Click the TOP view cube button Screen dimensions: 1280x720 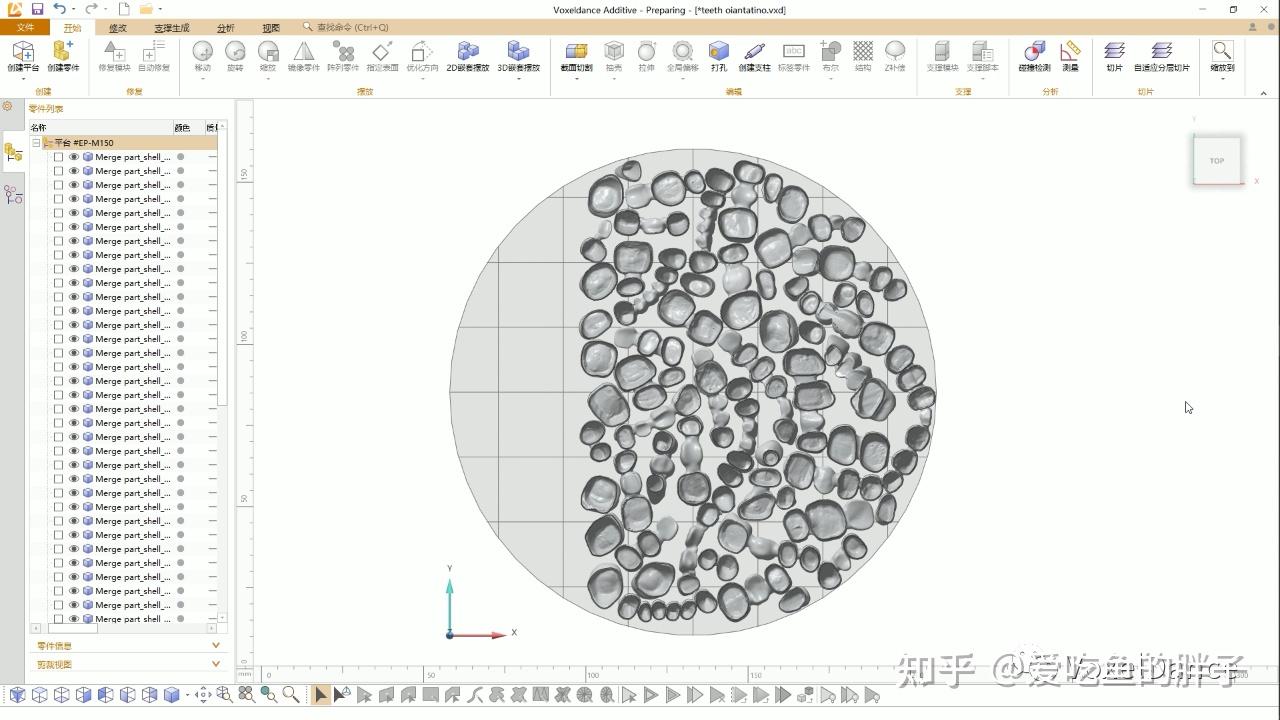1217,160
